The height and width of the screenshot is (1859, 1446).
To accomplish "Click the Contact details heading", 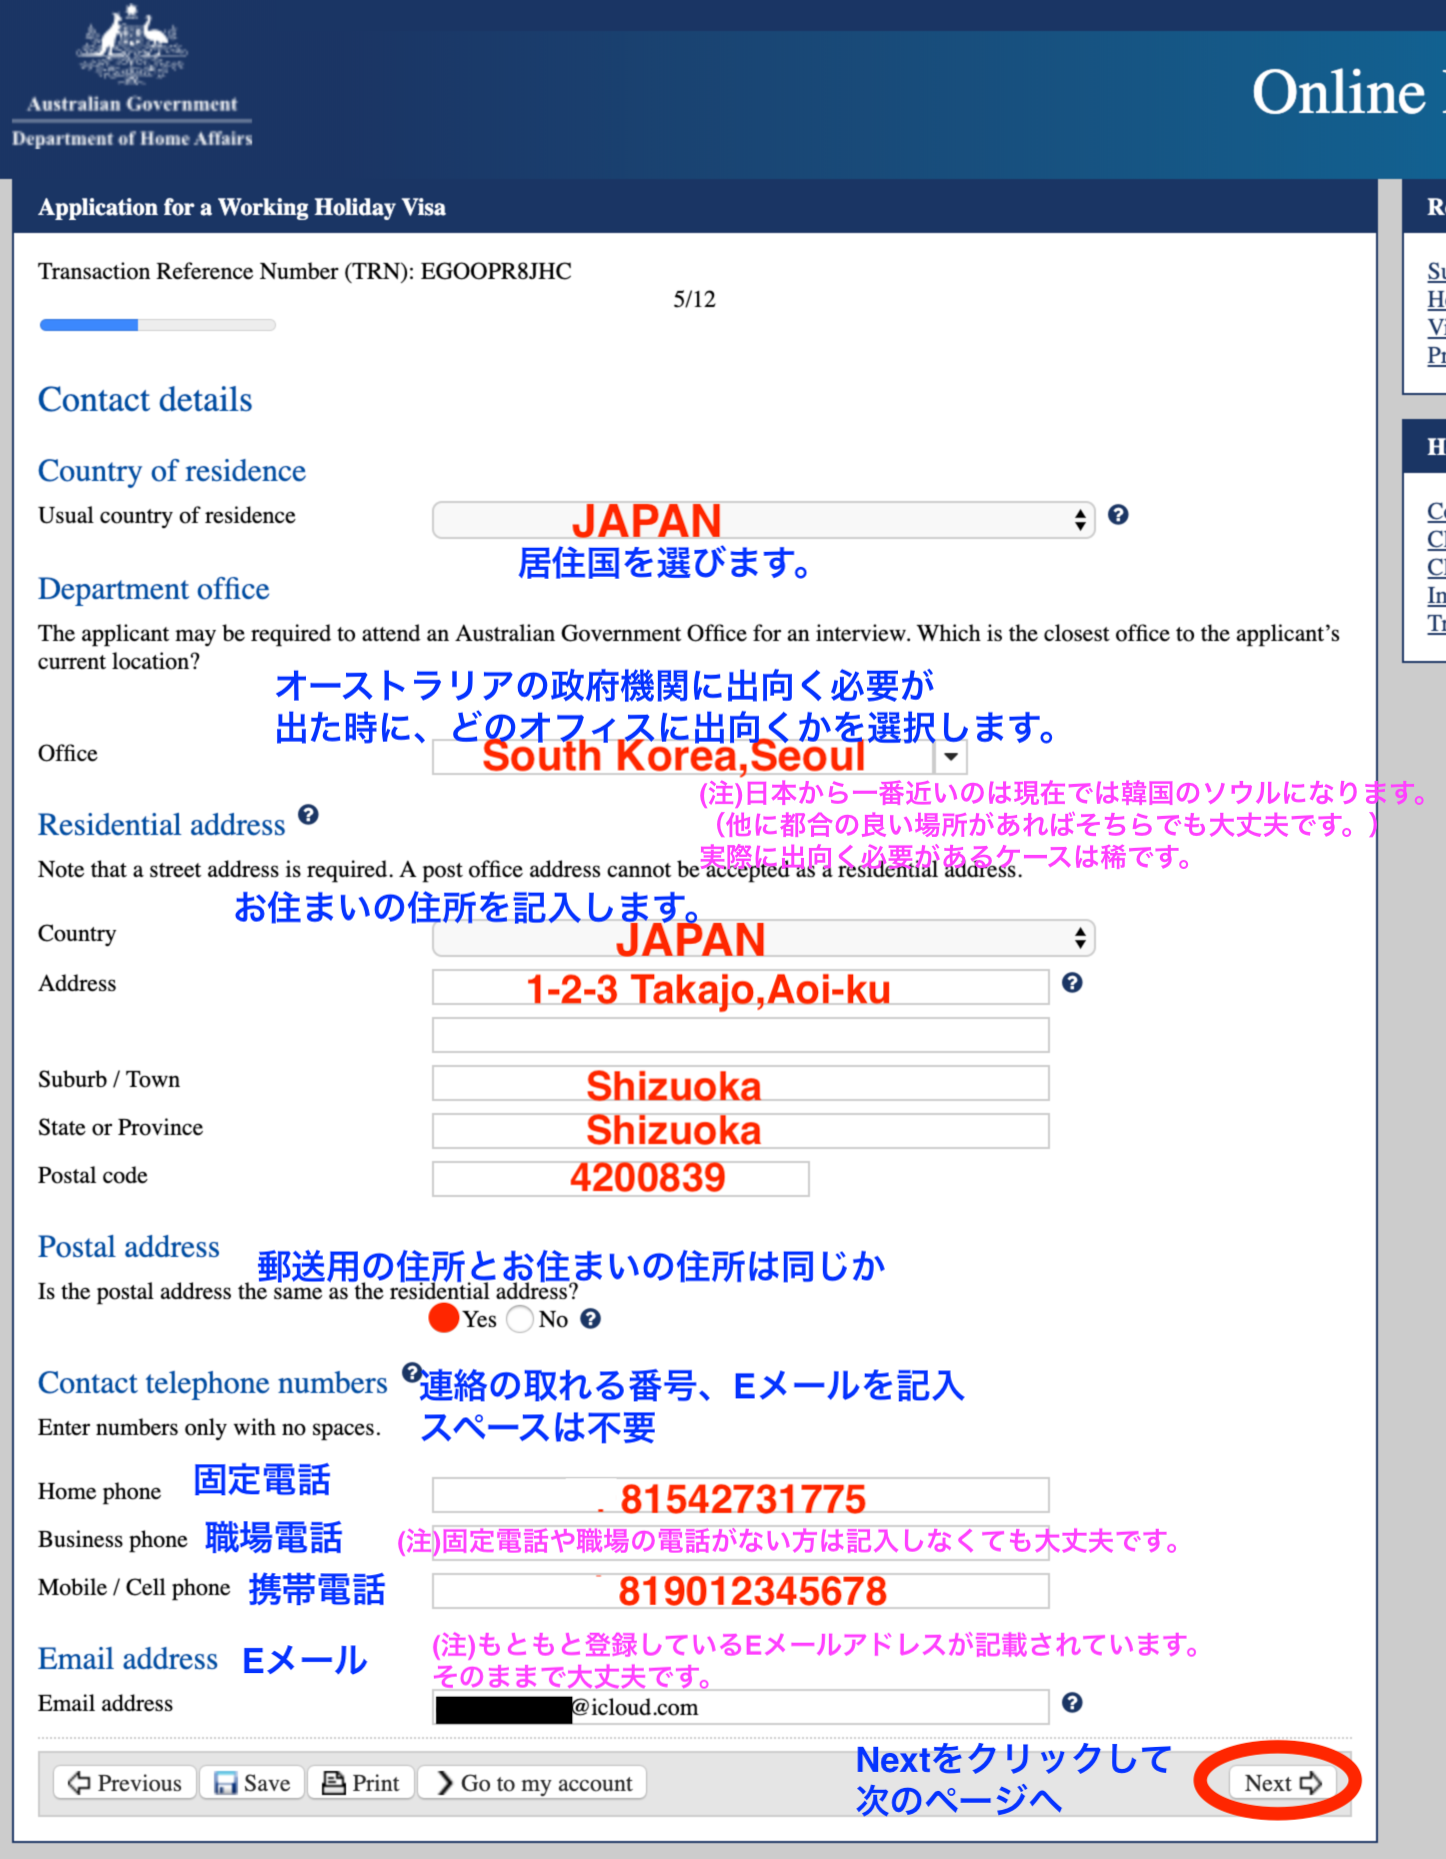I will (x=145, y=400).
